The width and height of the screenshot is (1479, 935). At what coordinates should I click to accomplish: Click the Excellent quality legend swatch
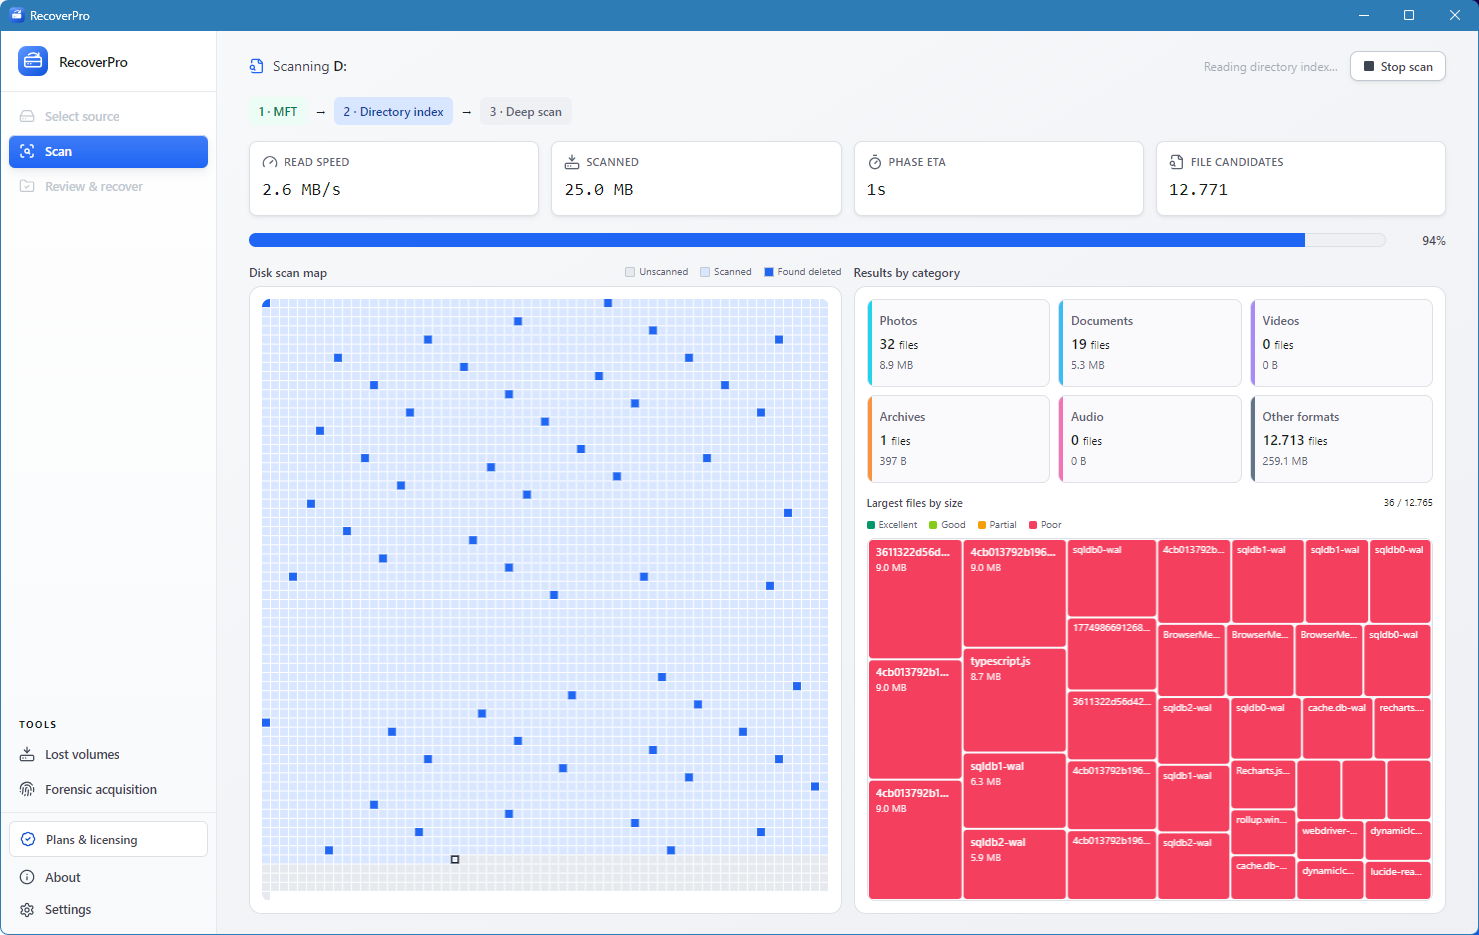(x=871, y=525)
